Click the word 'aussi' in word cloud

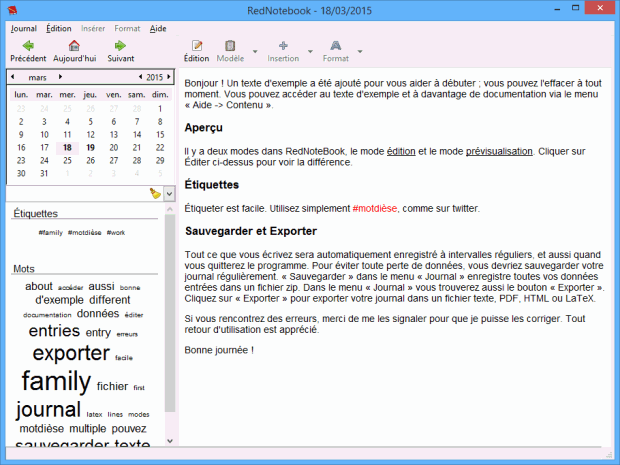pyautogui.click(x=101, y=286)
